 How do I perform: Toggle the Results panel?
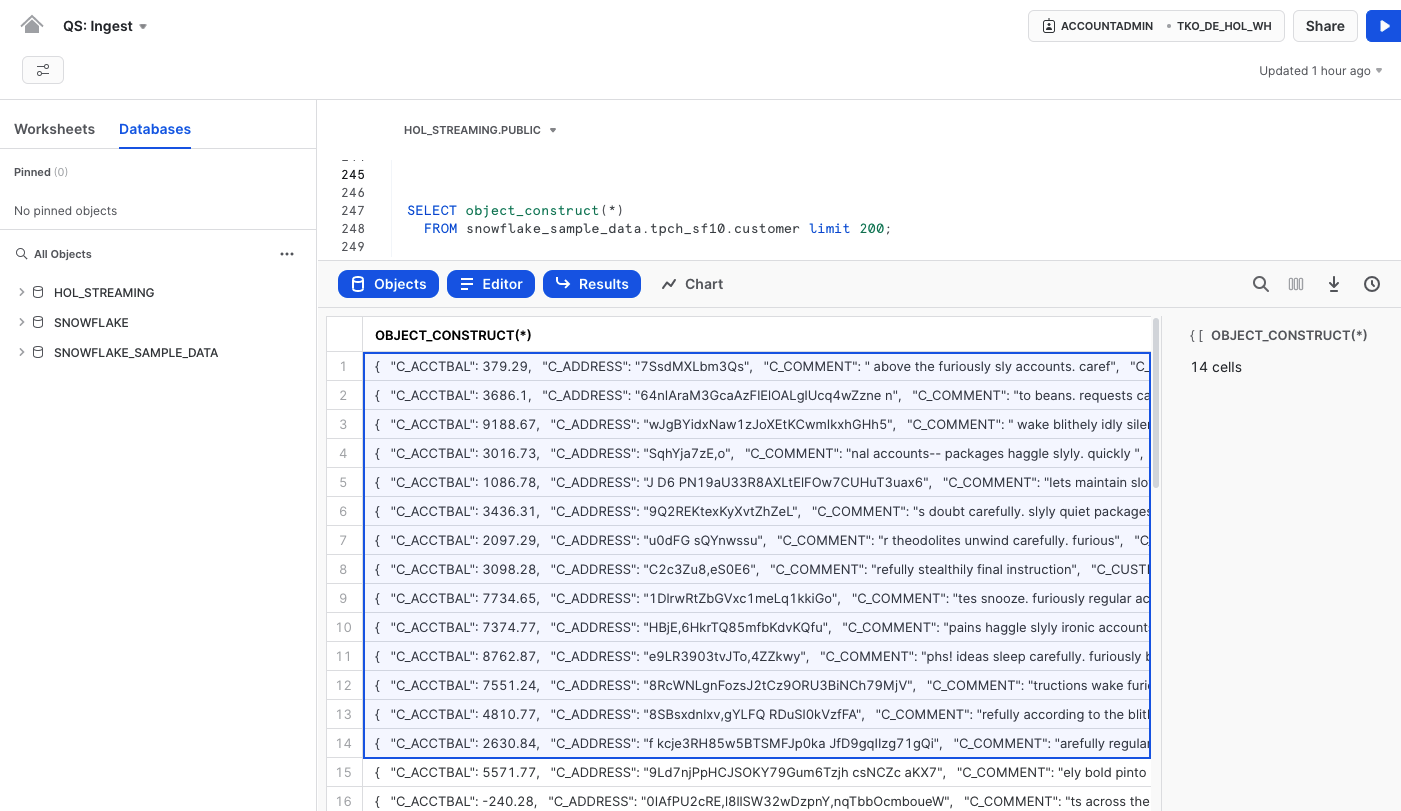(592, 284)
